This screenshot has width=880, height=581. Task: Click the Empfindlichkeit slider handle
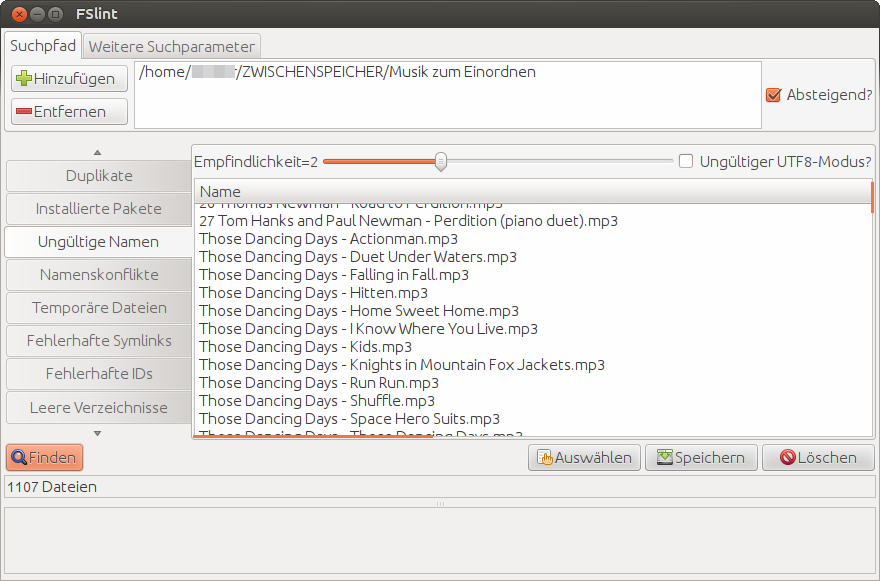[x=440, y=161]
